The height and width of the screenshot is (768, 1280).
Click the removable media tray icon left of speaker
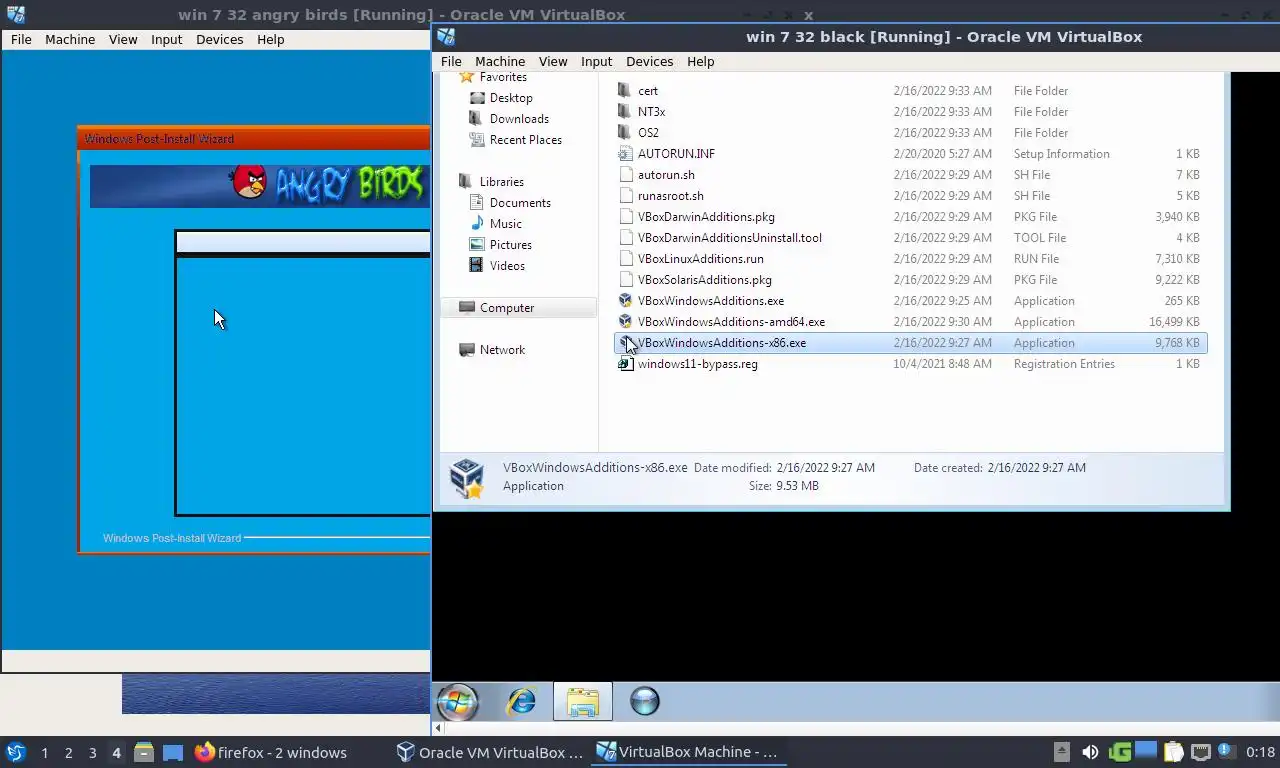pyautogui.click(x=1062, y=752)
